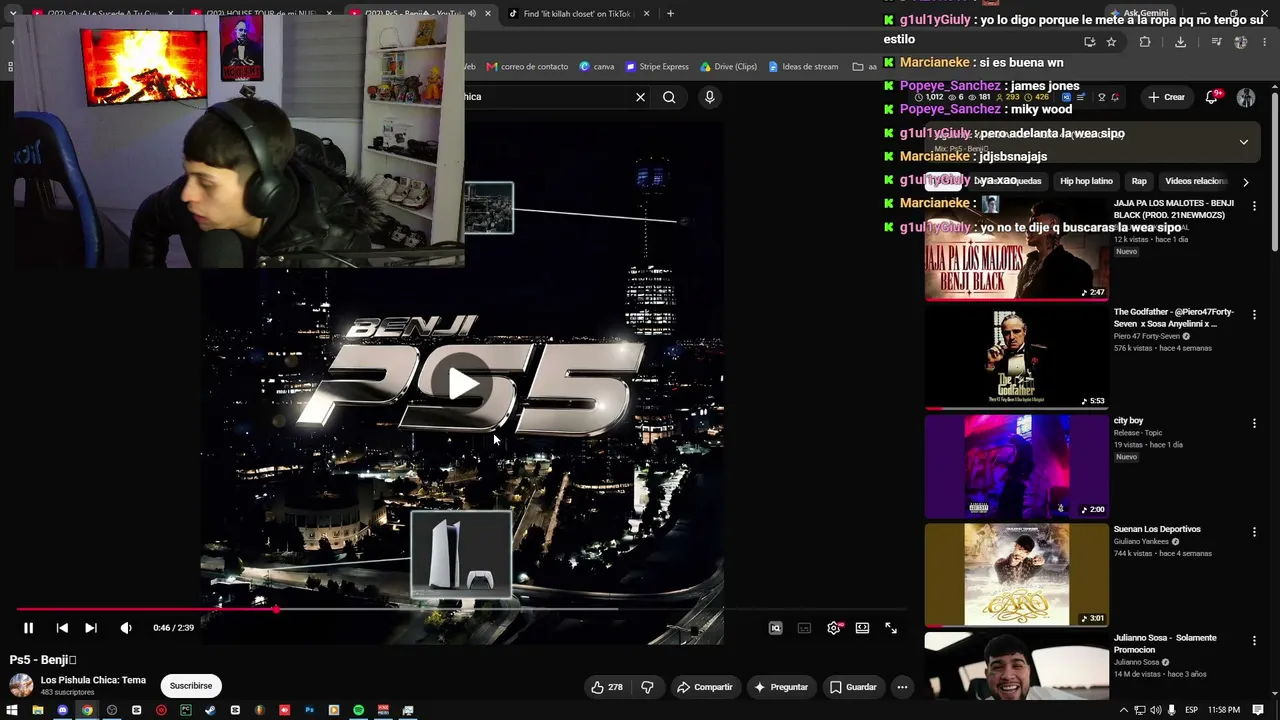Click the Preguntar button
Image resolution: width=1280 pixels, height=720 pixels.
781,687
